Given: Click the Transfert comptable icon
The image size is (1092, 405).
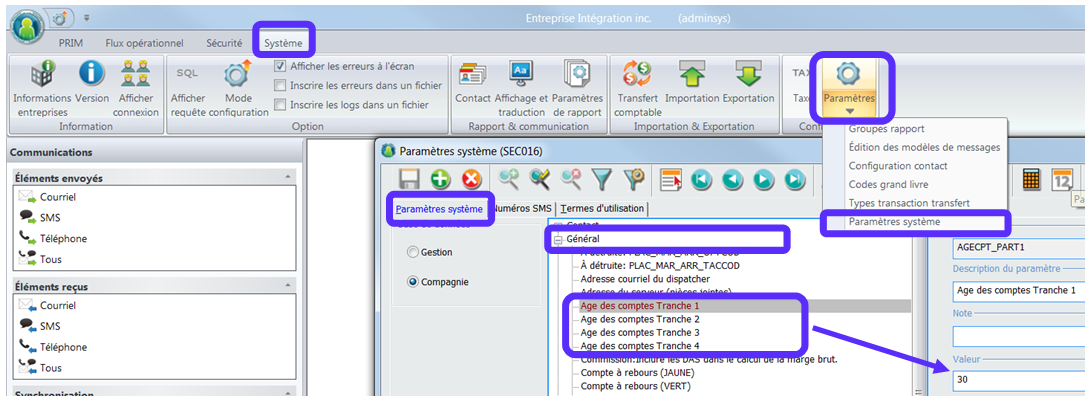Looking at the screenshot, I should 637,75.
